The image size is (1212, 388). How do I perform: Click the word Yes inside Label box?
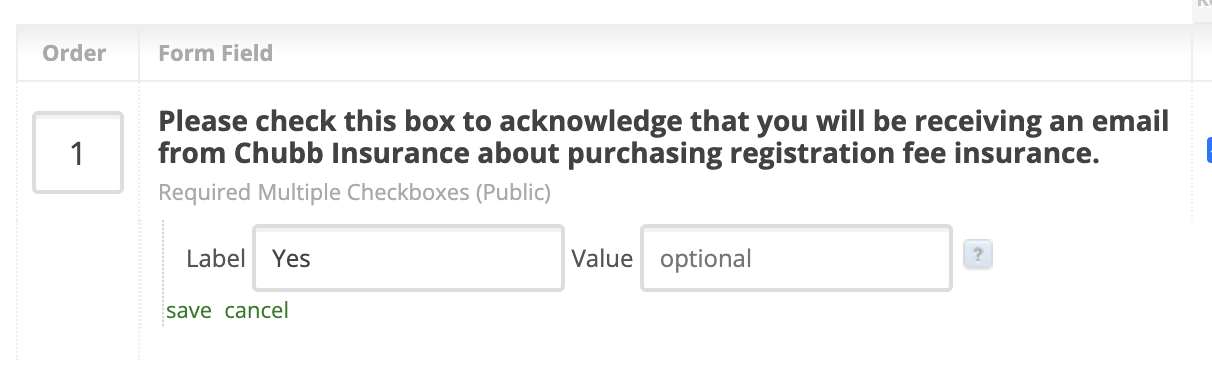[292, 259]
